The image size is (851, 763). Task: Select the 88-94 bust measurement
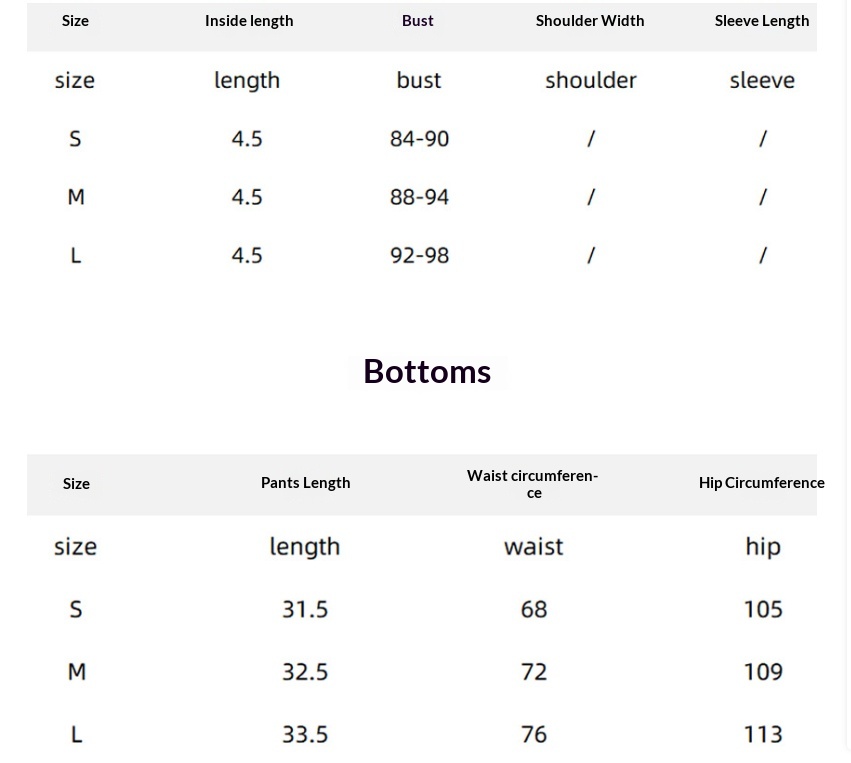[x=419, y=197]
